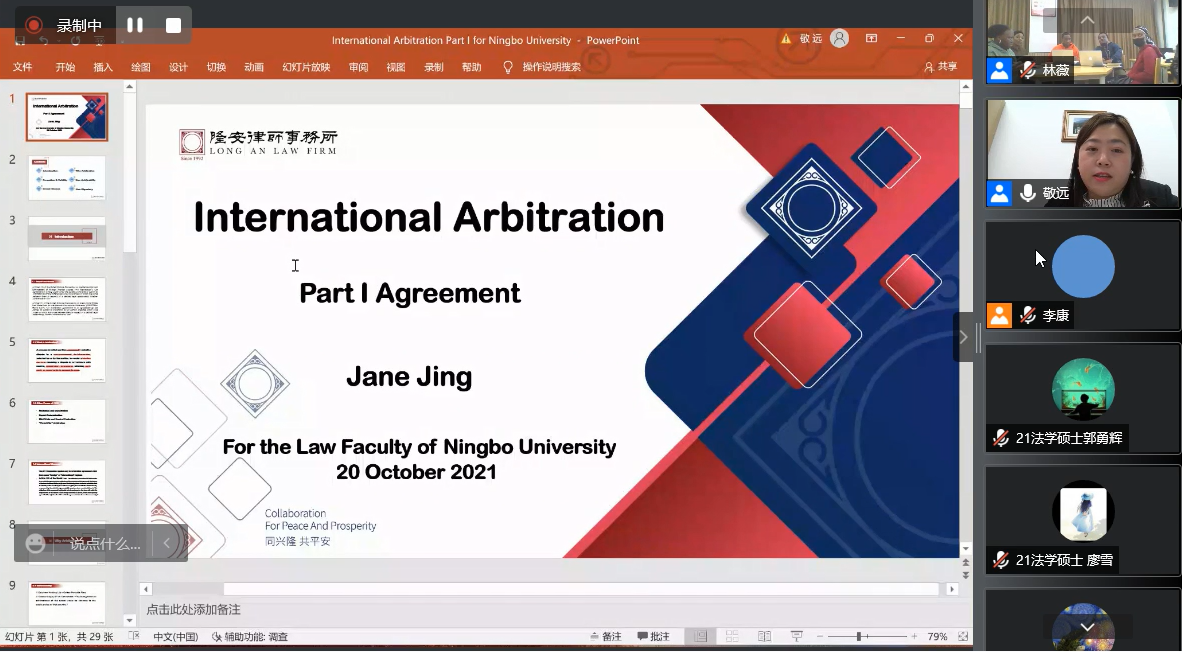Click the zoom slider handle

click(x=858, y=636)
